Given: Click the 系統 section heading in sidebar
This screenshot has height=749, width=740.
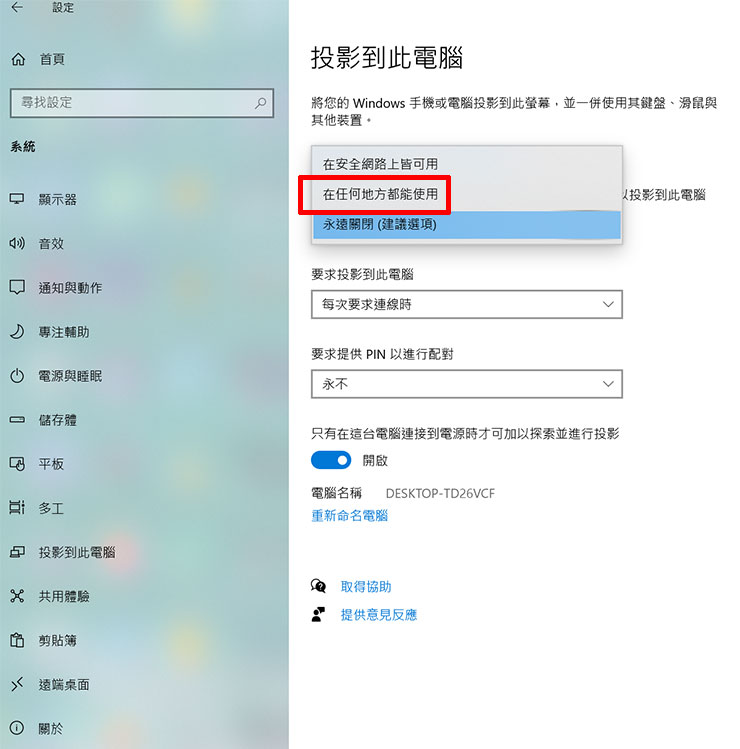Looking at the screenshot, I should [x=23, y=147].
